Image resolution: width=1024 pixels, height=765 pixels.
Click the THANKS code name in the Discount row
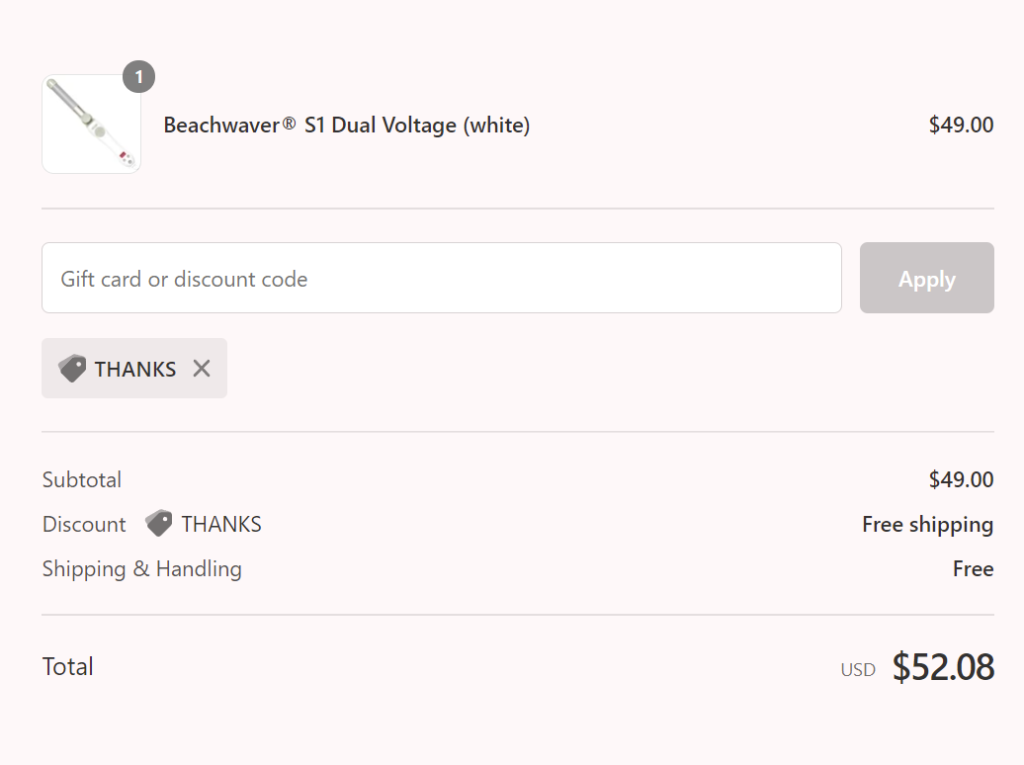coord(221,524)
